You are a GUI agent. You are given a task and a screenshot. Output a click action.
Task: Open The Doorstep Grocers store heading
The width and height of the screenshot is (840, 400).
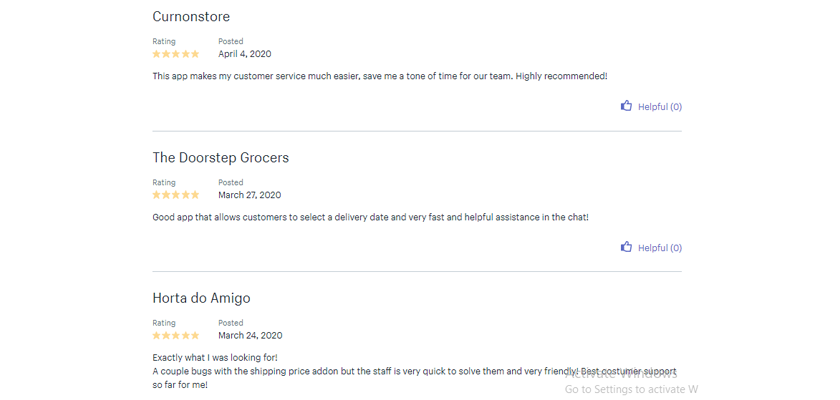[x=221, y=157]
